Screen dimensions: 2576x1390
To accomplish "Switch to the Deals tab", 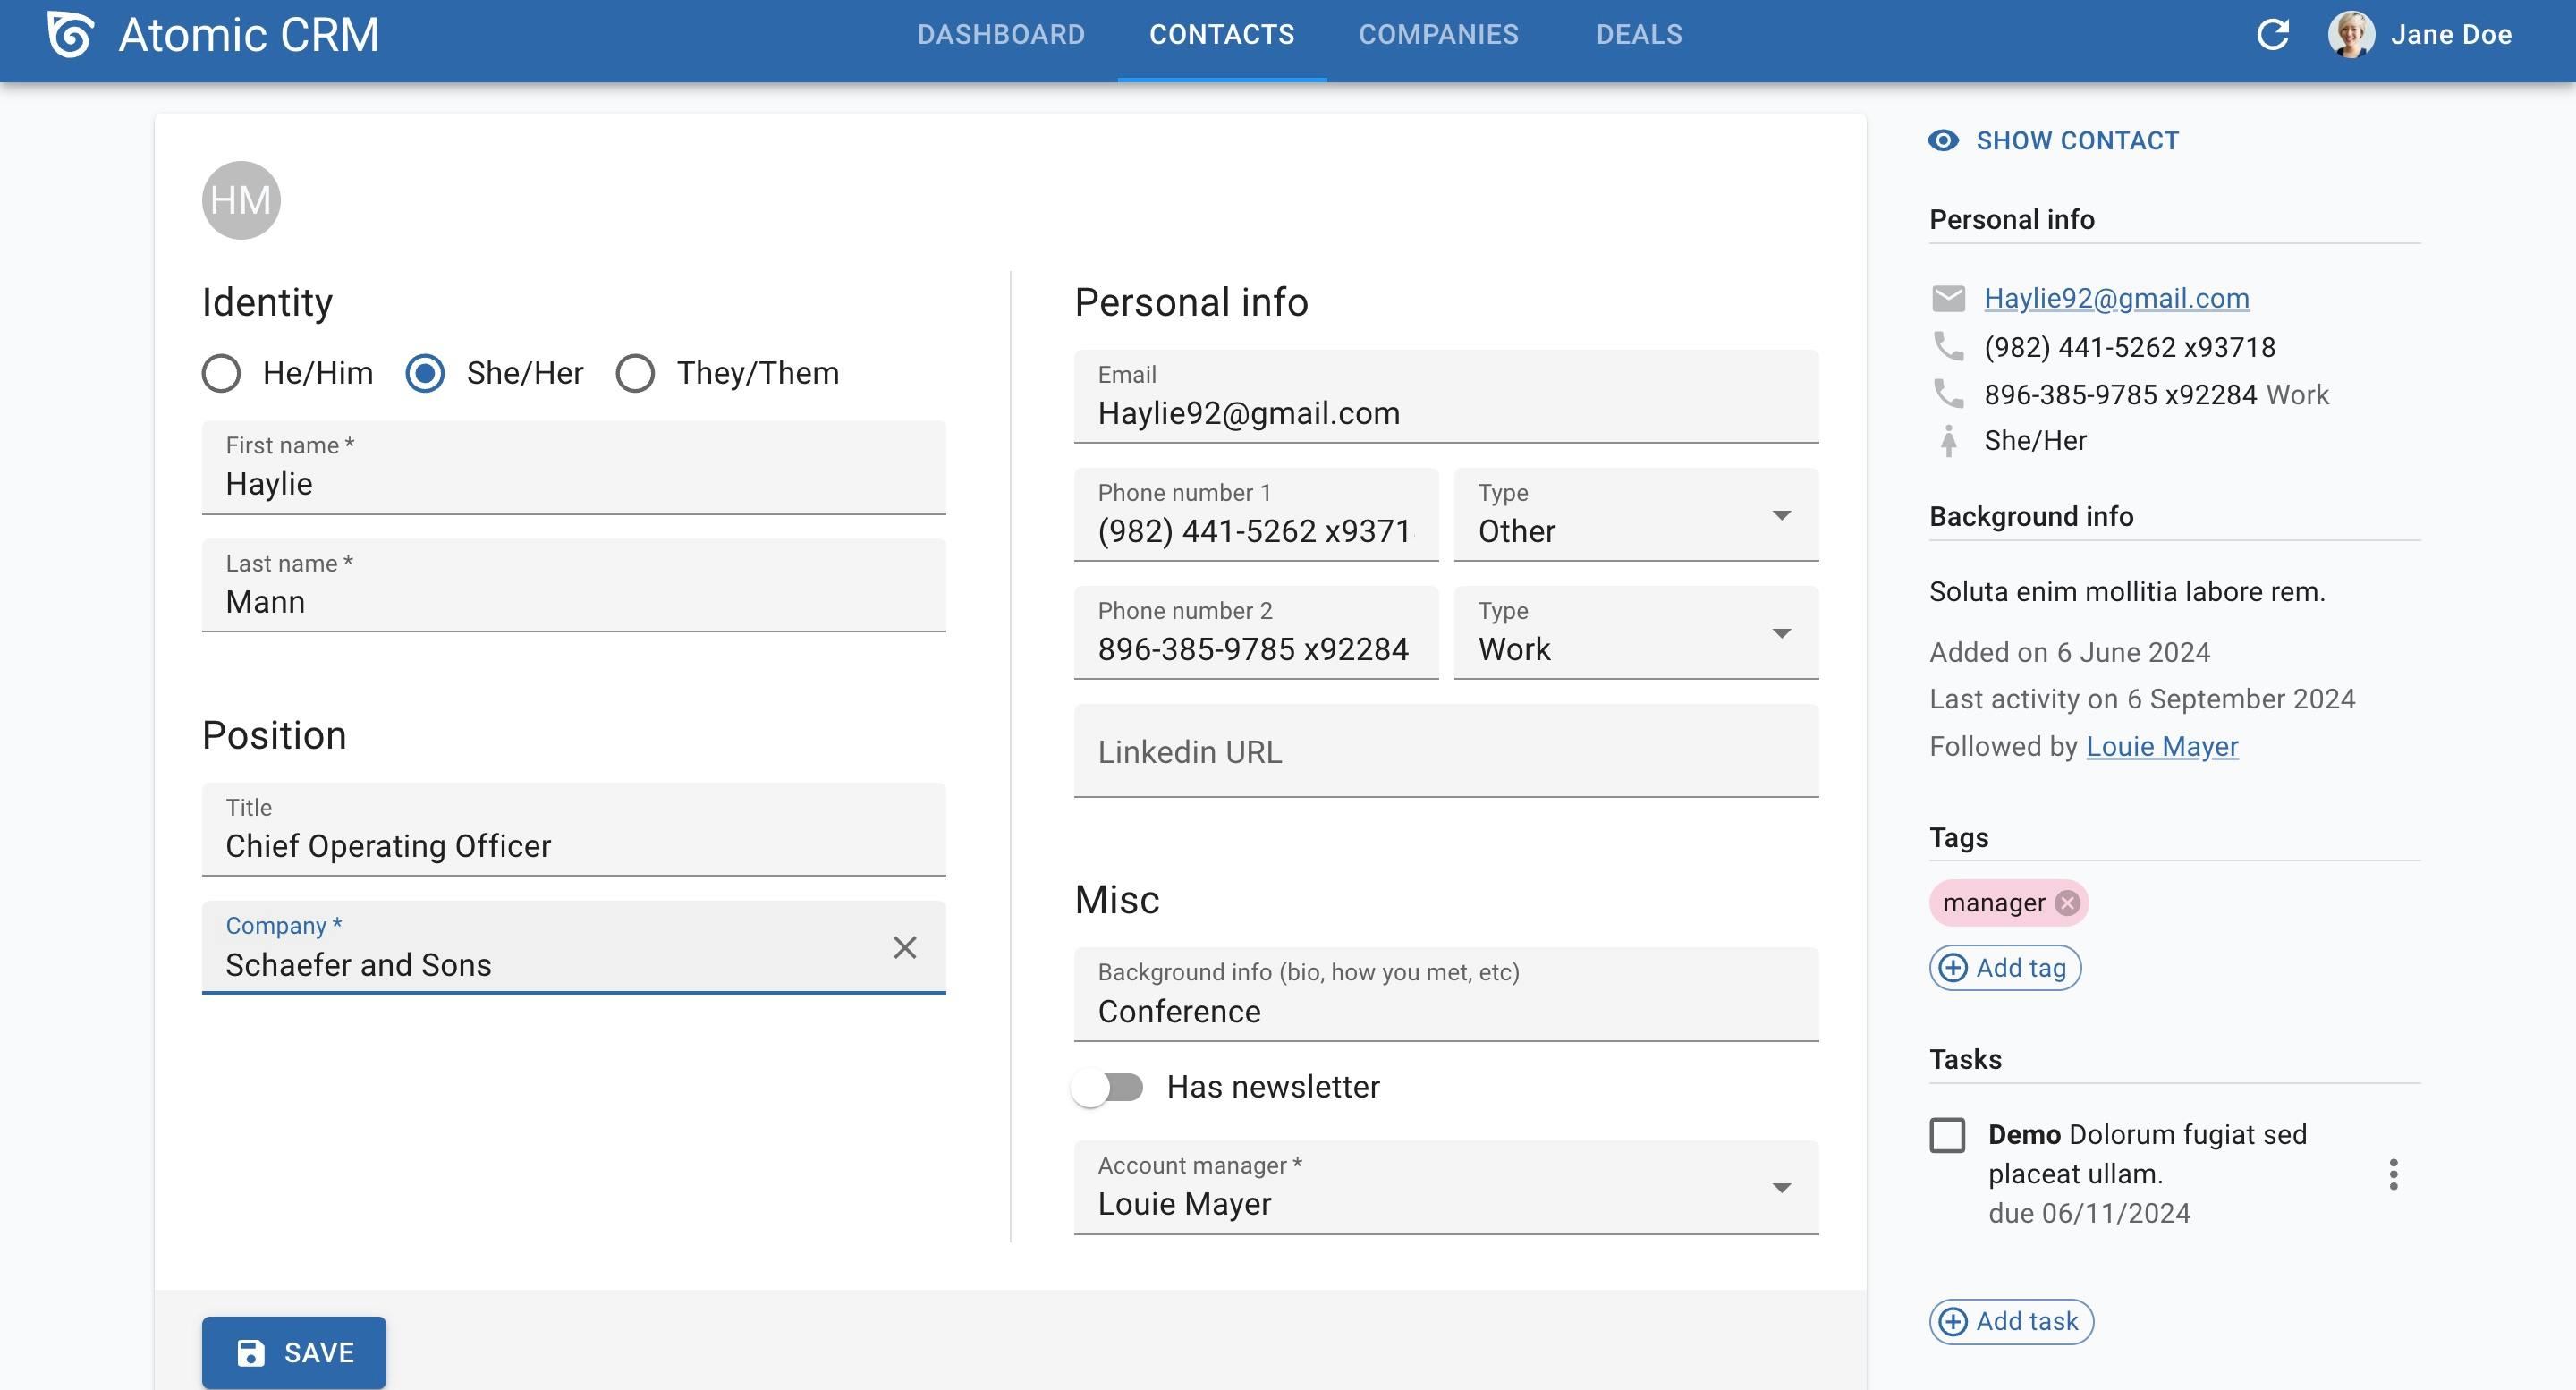I will (1639, 35).
